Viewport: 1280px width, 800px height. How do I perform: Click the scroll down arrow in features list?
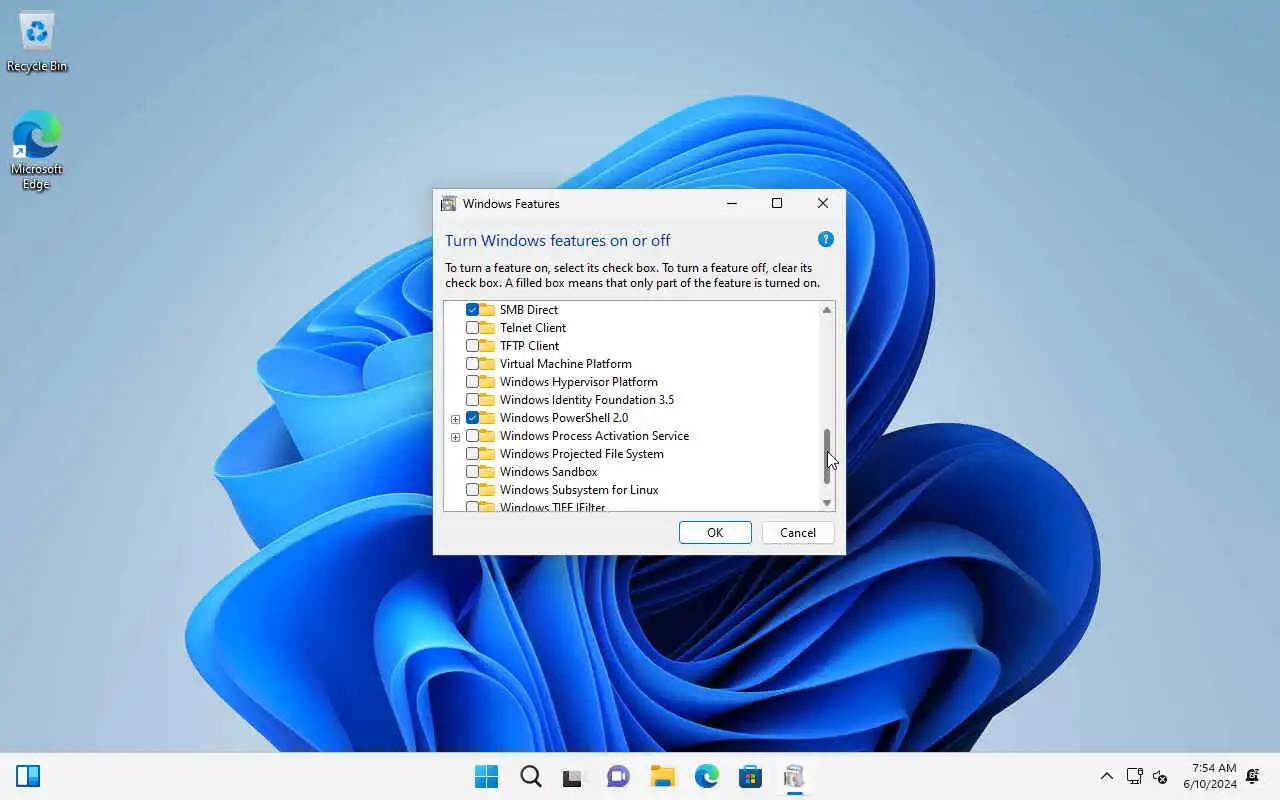(827, 503)
